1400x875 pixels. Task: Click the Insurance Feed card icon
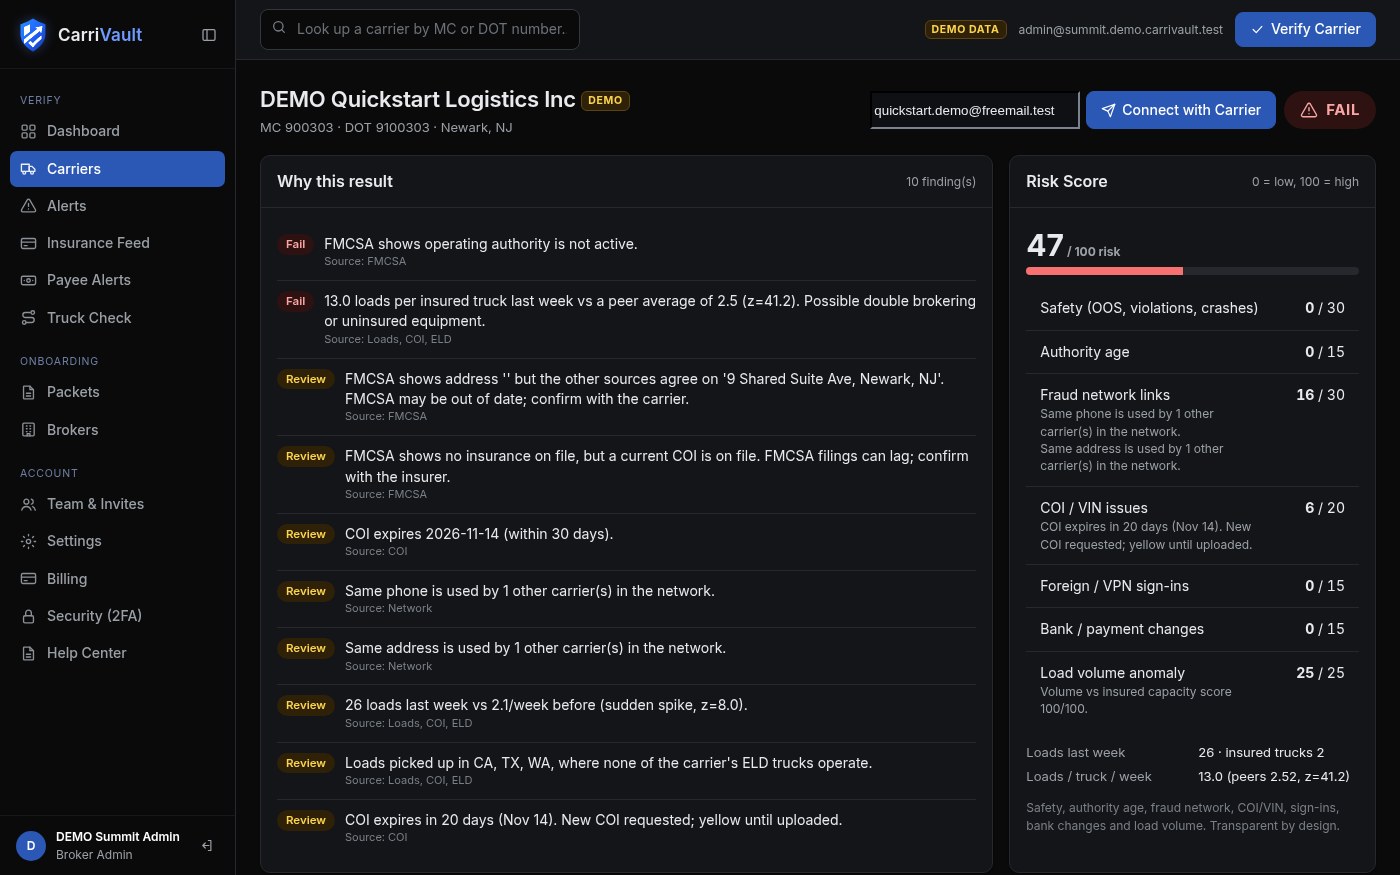click(x=28, y=243)
